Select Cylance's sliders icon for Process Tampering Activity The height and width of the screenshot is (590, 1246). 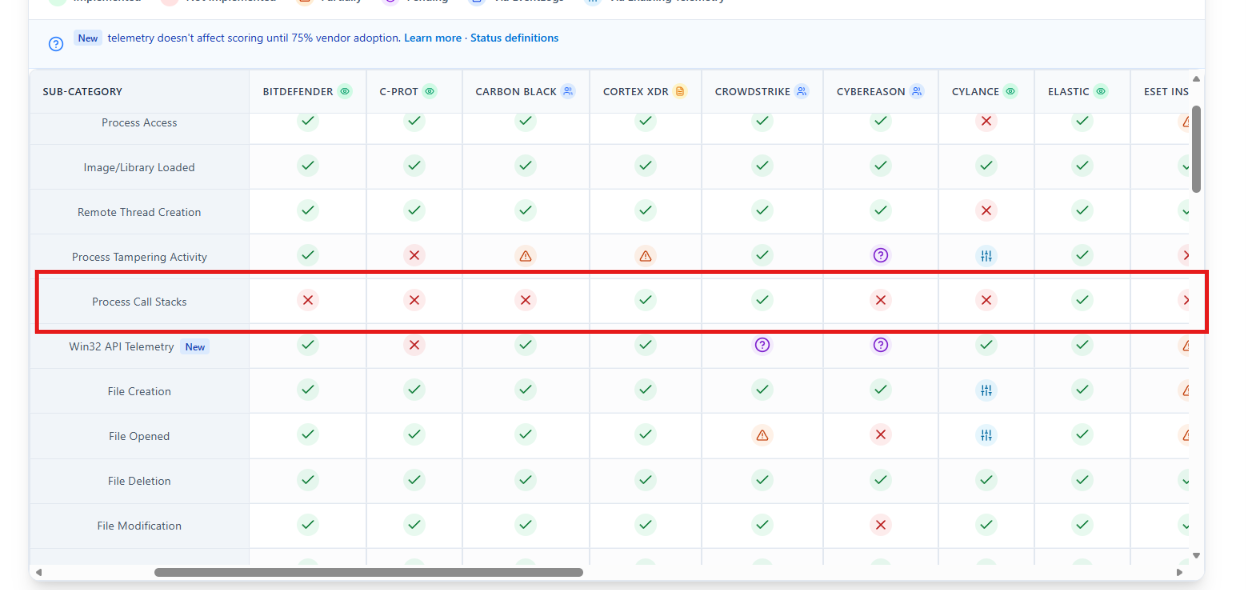pyautogui.click(x=987, y=255)
